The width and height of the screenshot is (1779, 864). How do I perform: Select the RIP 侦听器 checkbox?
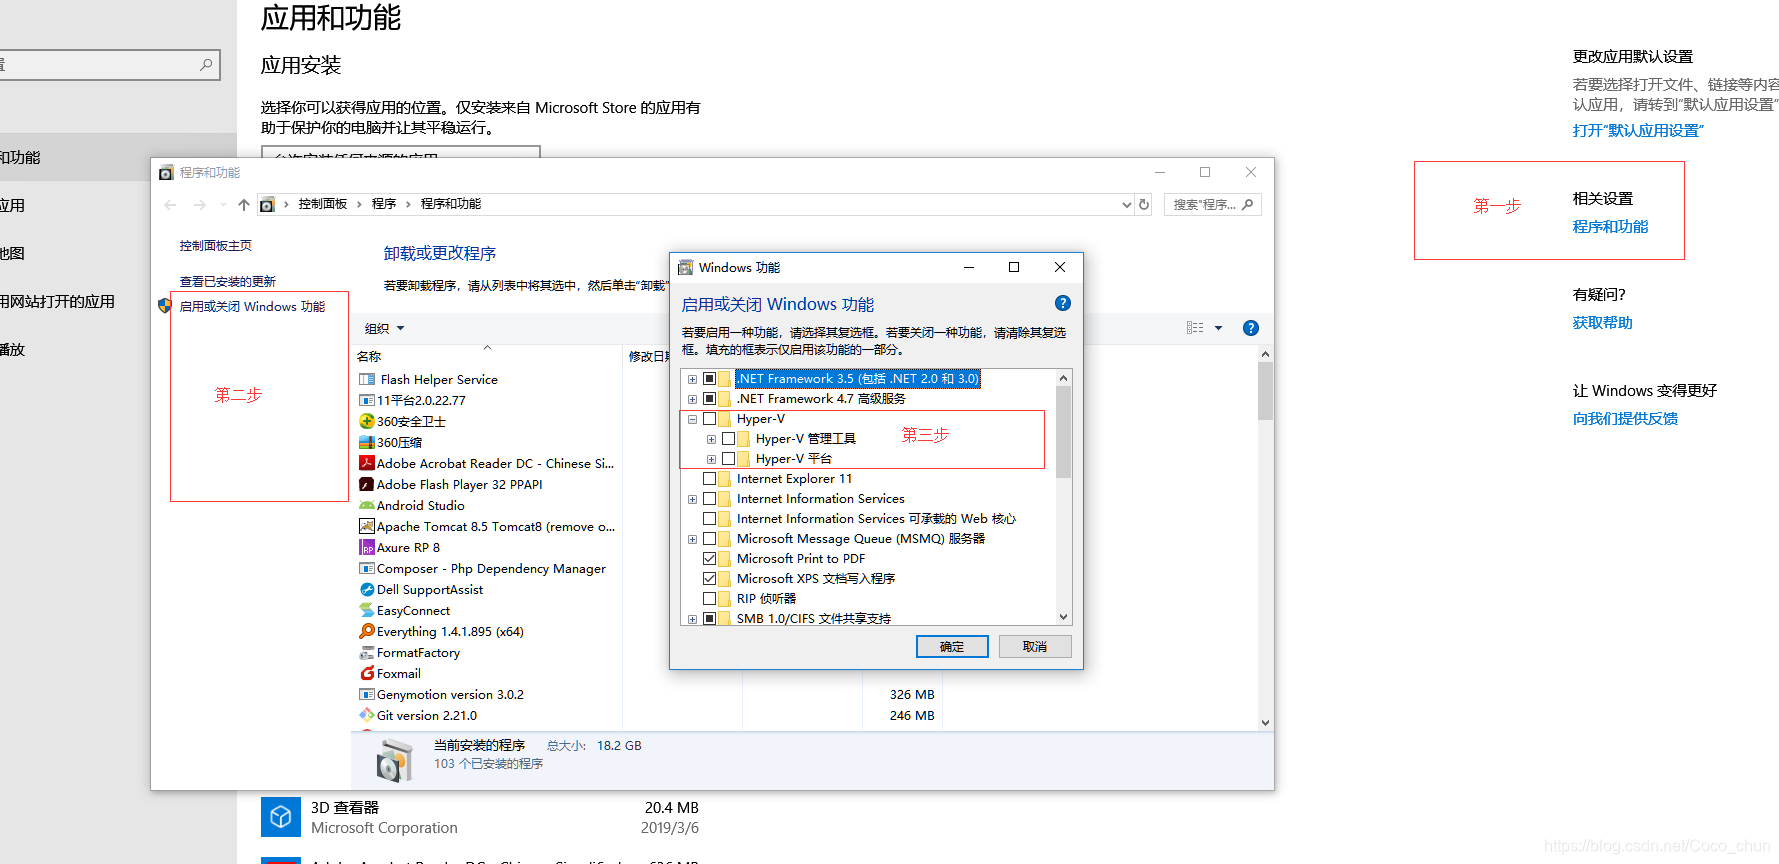(x=709, y=599)
